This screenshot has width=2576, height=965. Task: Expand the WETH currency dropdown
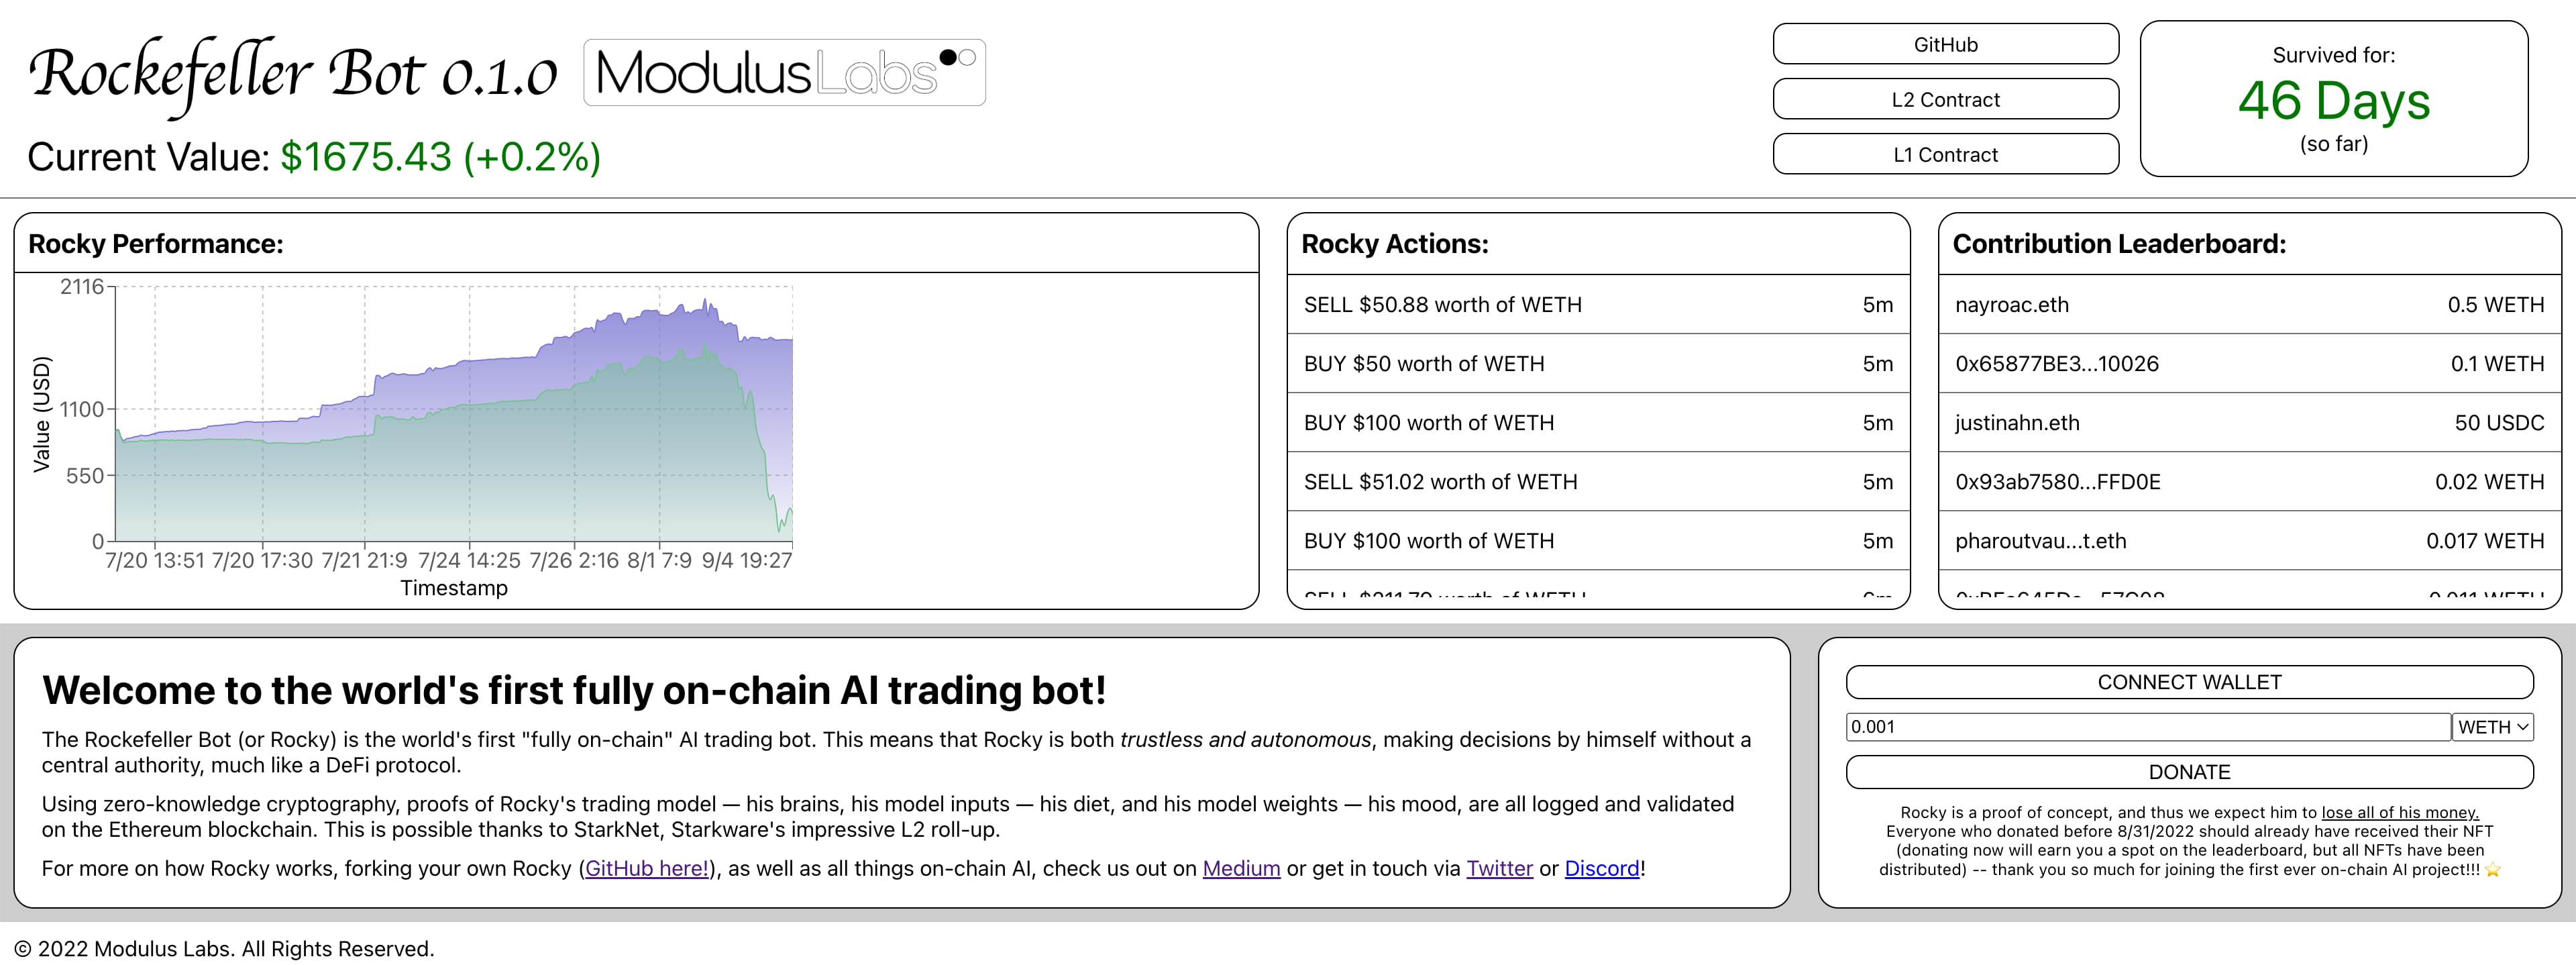(2492, 727)
